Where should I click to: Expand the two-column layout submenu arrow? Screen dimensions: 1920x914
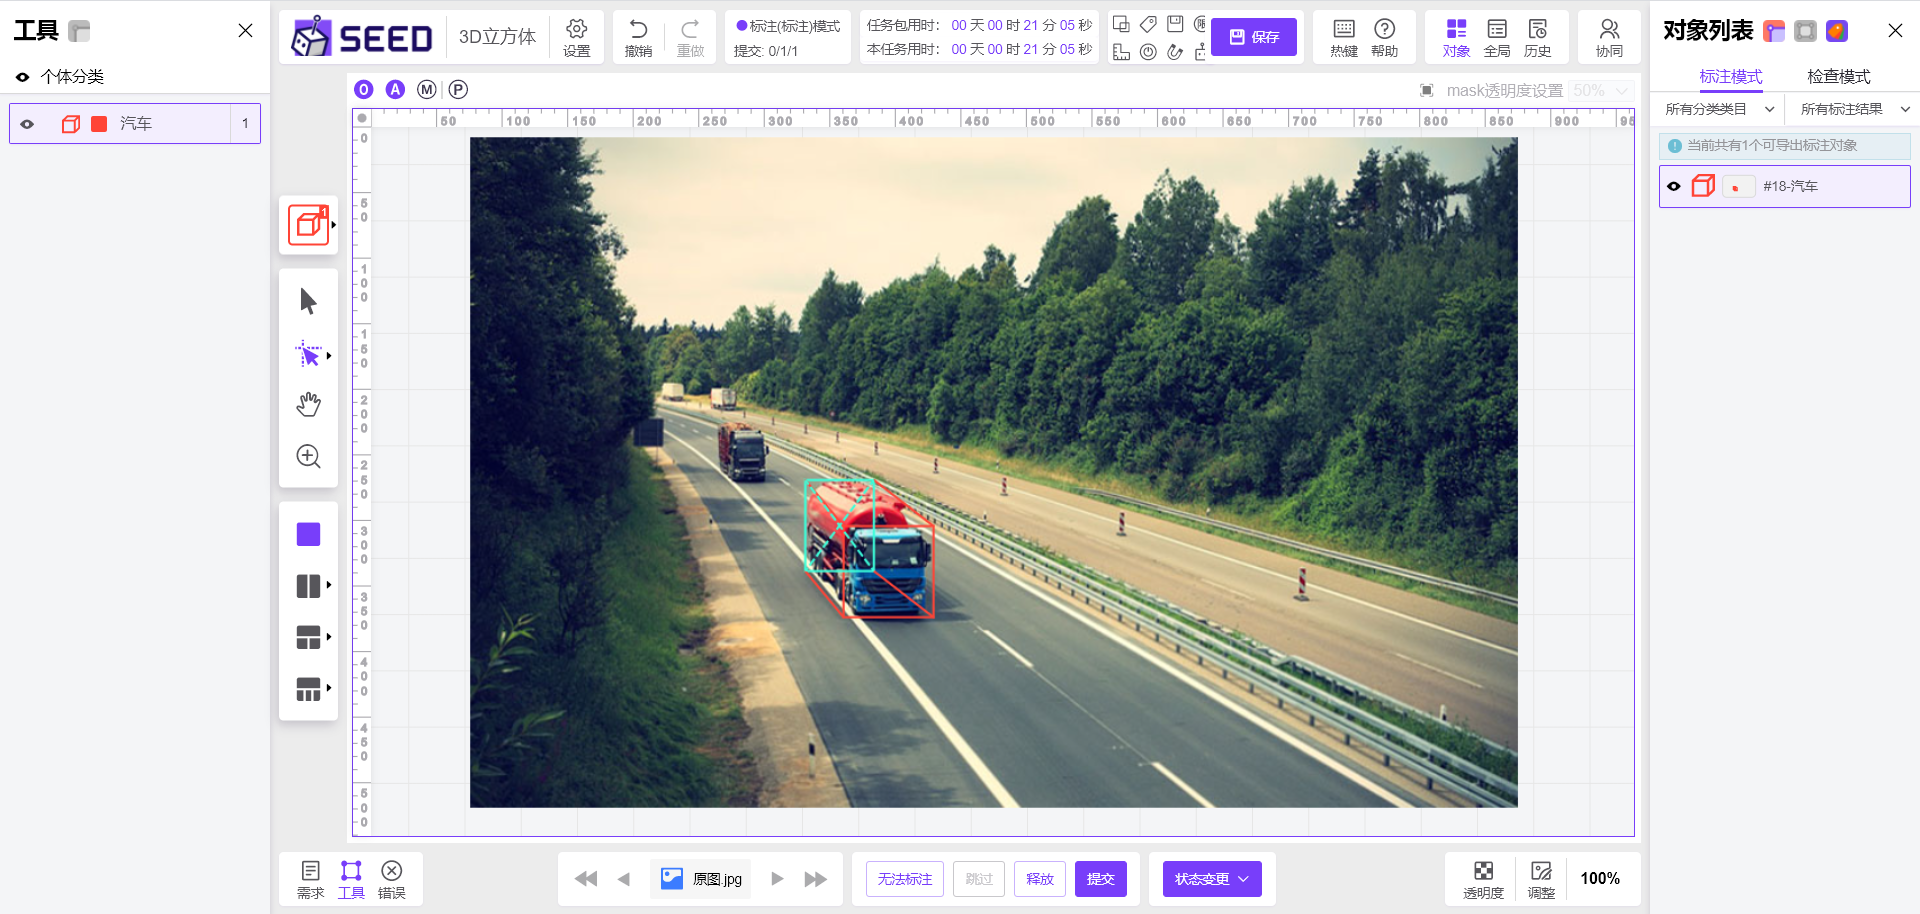(x=329, y=585)
